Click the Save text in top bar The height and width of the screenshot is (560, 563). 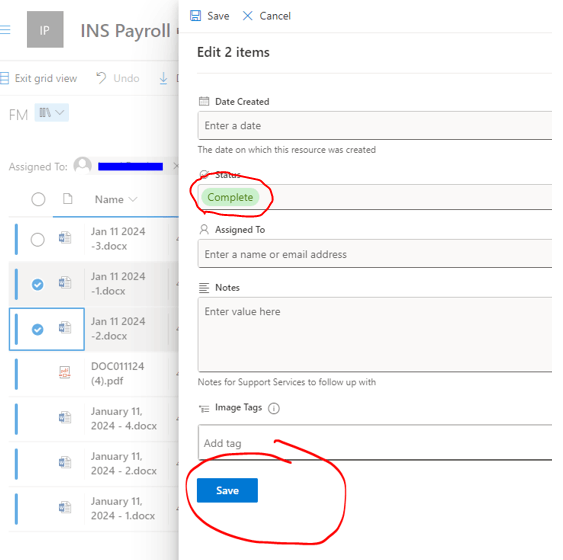pyautogui.click(x=218, y=16)
